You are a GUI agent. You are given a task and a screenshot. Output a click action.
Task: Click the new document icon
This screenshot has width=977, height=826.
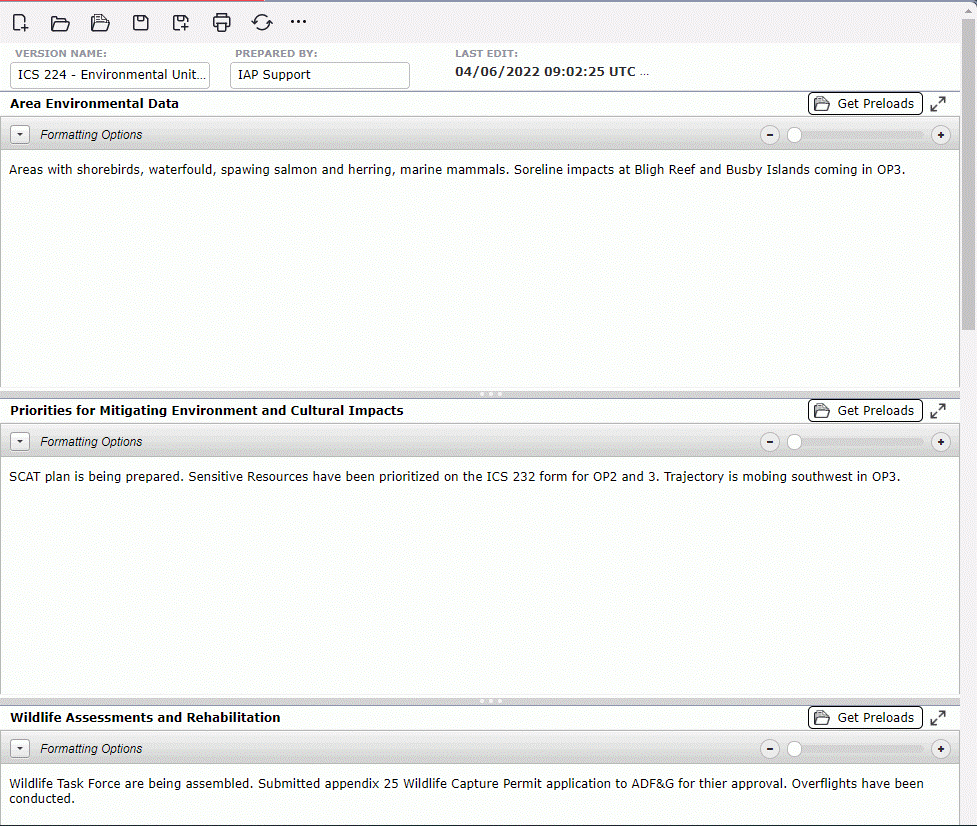(20, 23)
